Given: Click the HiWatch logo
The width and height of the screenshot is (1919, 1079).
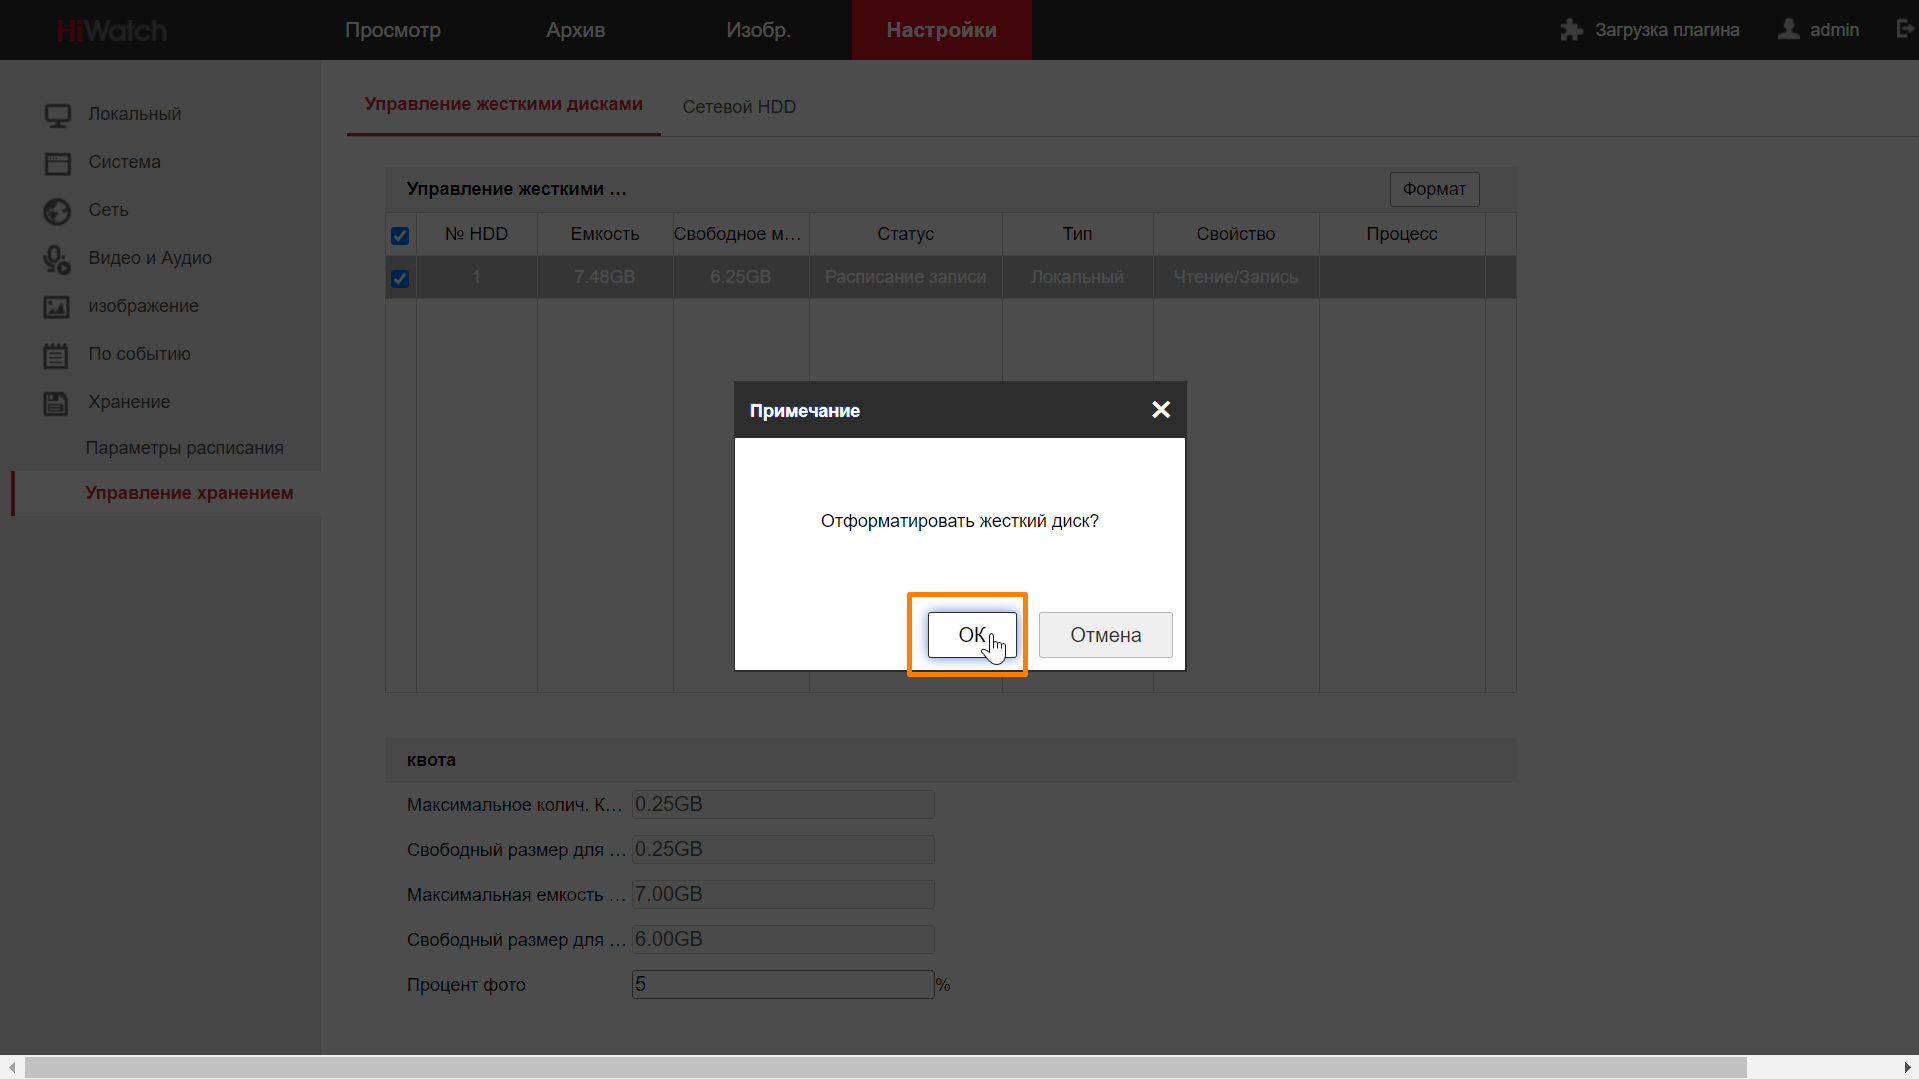Looking at the screenshot, I should pos(111,30).
